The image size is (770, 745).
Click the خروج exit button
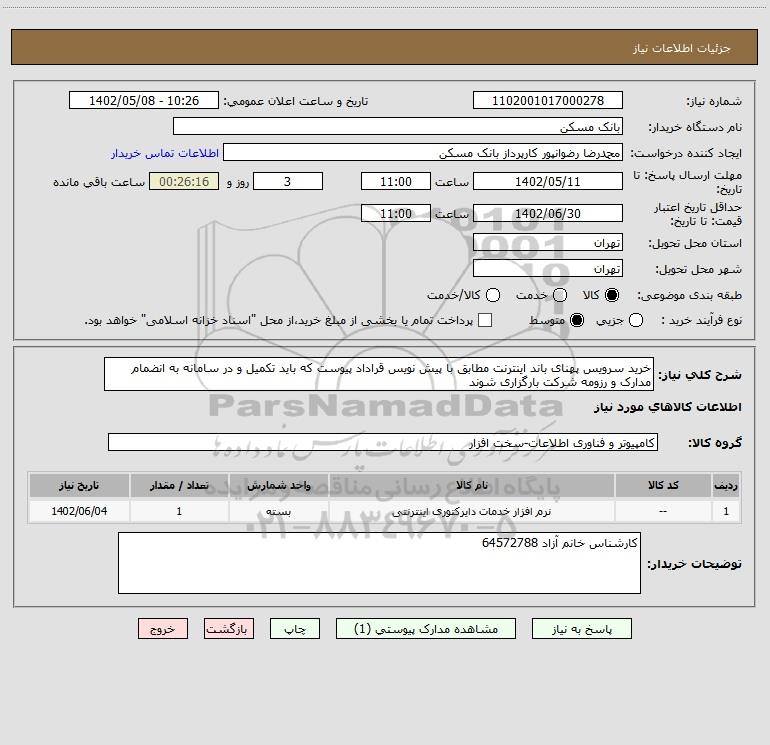point(163,629)
